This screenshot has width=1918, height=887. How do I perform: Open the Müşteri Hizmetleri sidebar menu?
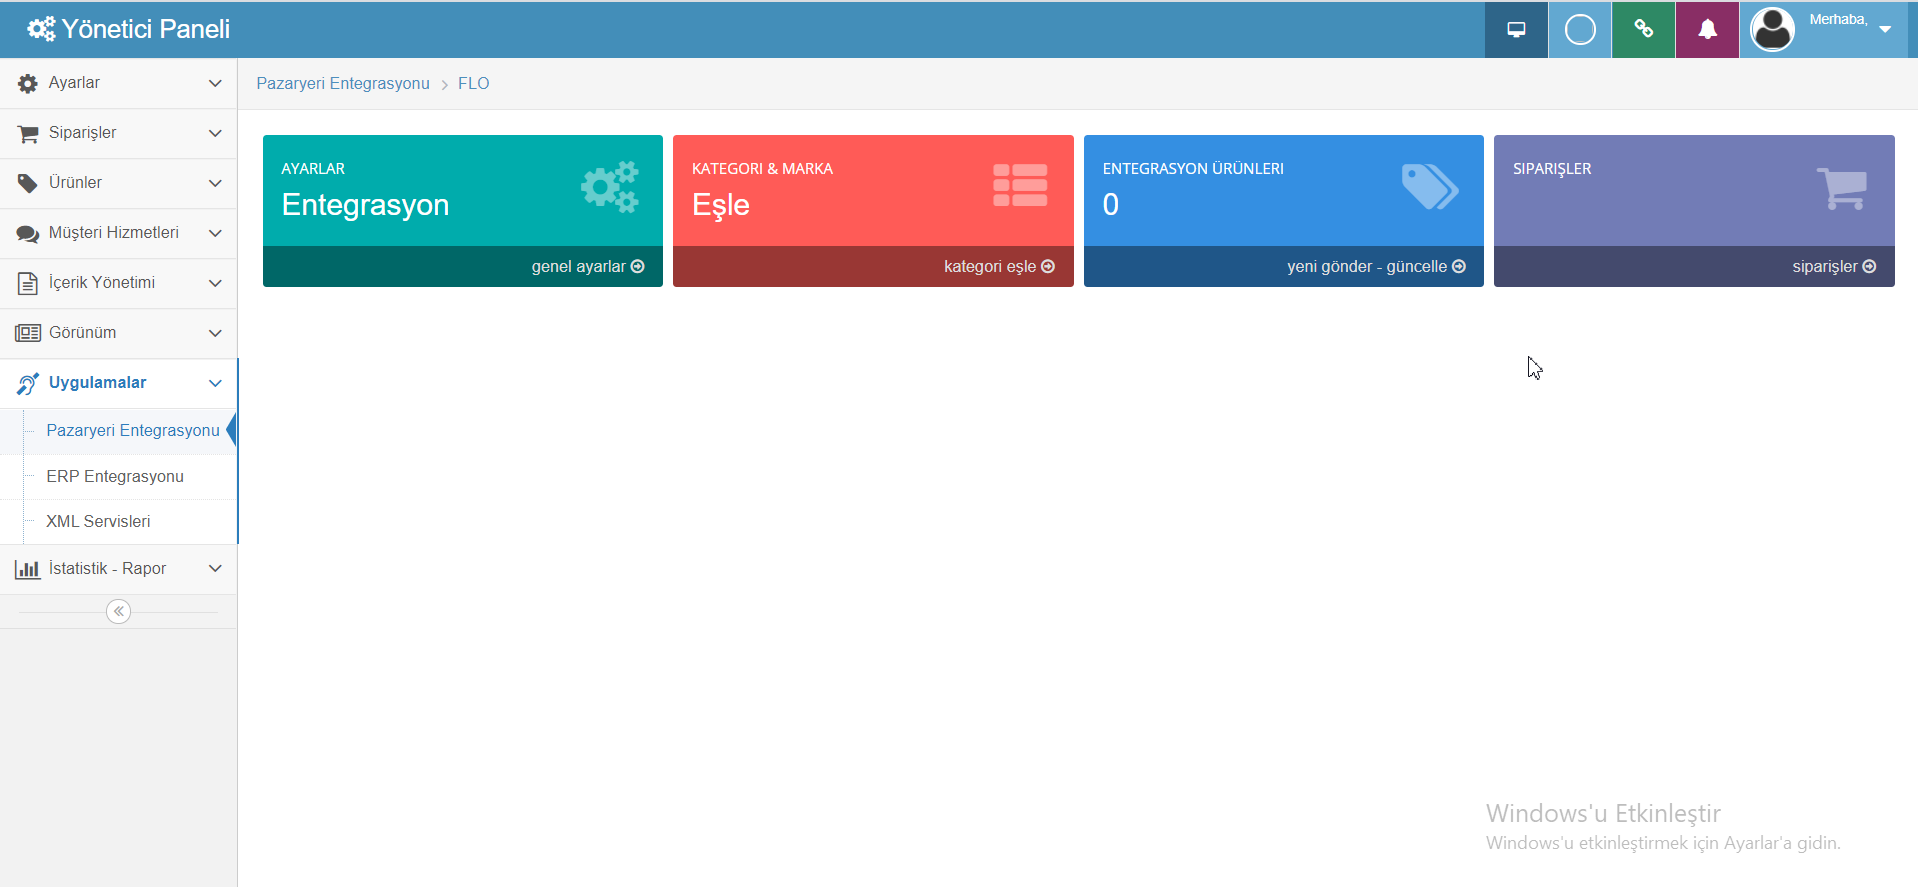(118, 233)
